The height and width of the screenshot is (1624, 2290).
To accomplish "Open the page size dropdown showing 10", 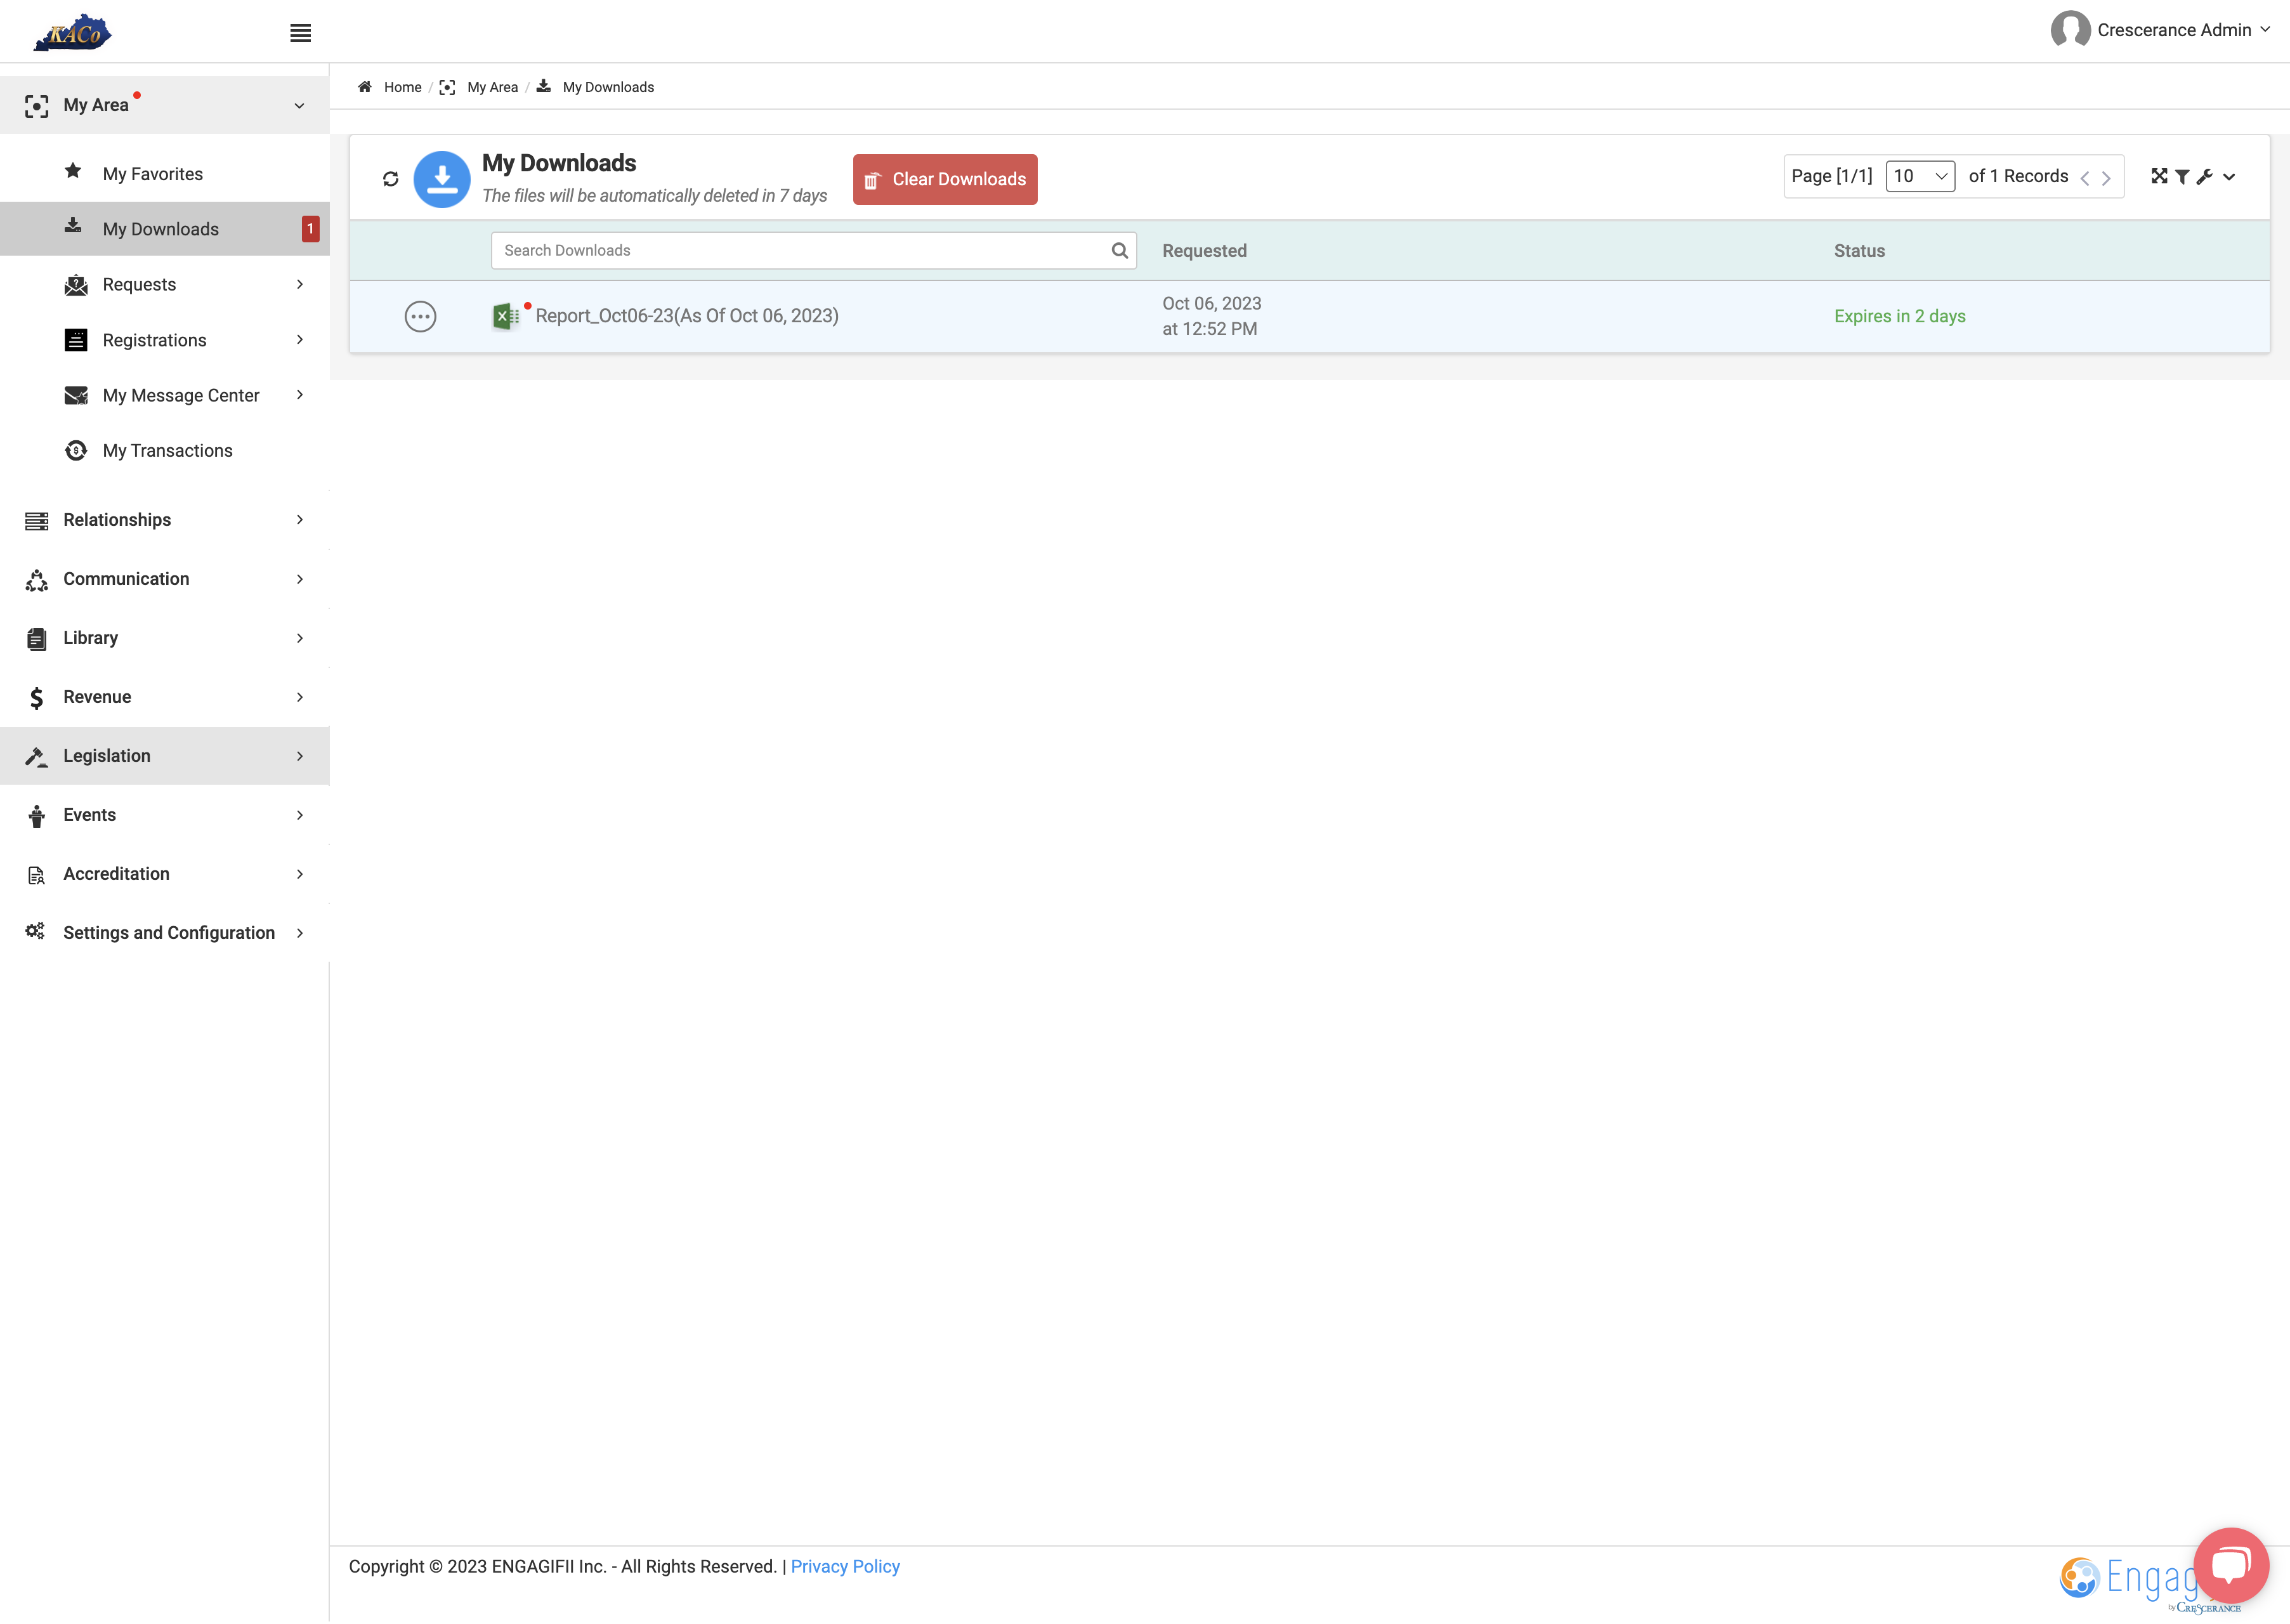I will click(x=1920, y=176).
